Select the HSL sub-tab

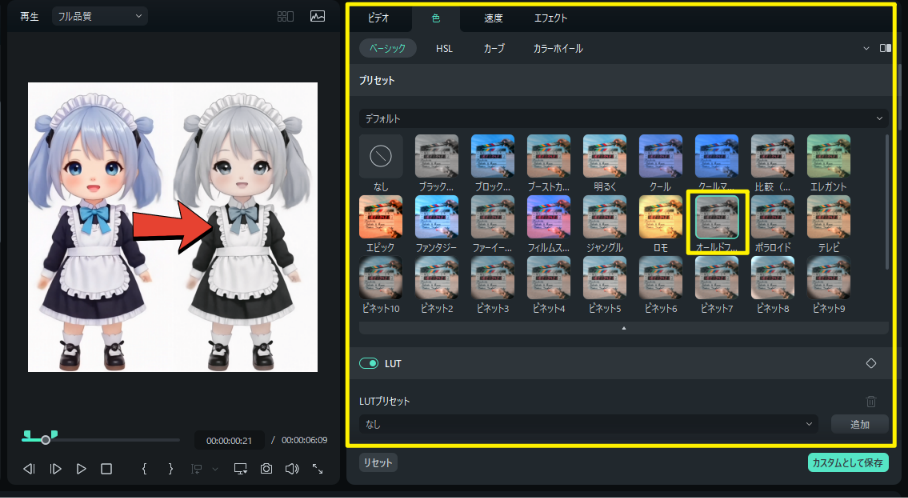(444, 49)
